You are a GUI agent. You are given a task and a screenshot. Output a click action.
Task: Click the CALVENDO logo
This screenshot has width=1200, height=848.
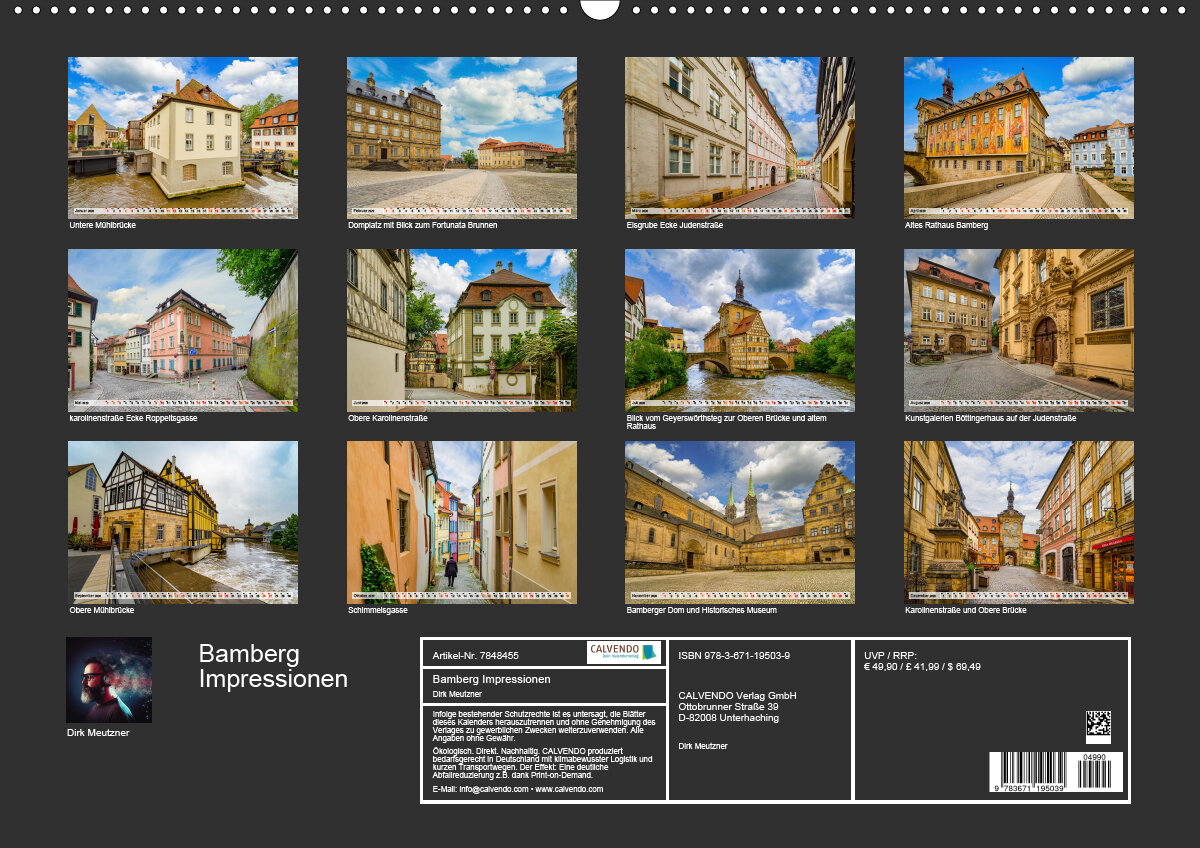[624, 653]
